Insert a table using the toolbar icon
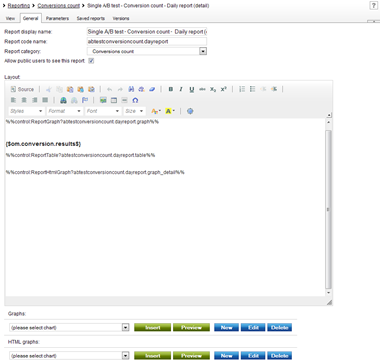Screen dimensions: 380x362 [114, 100]
